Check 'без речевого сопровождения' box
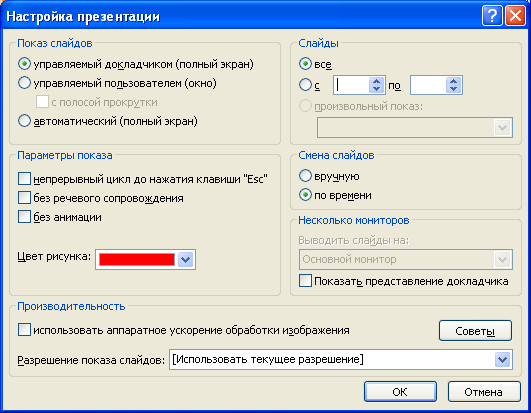 click(x=24, y=198)
